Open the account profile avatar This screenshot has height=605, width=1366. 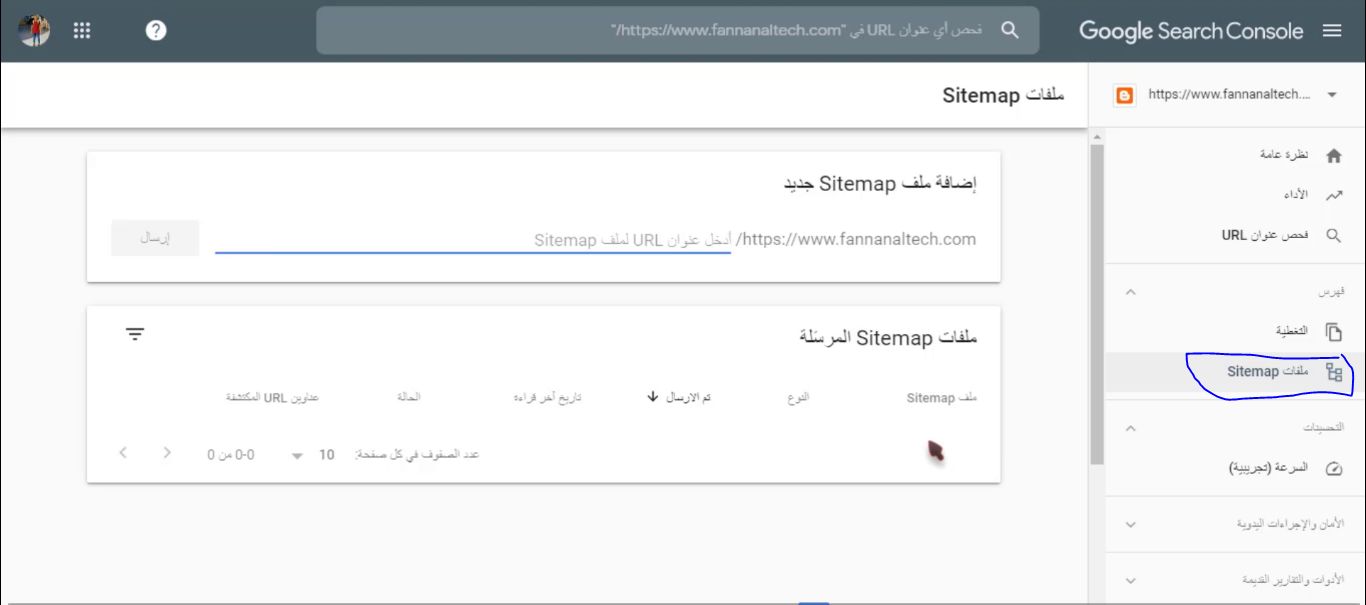(x=34, y=30)
